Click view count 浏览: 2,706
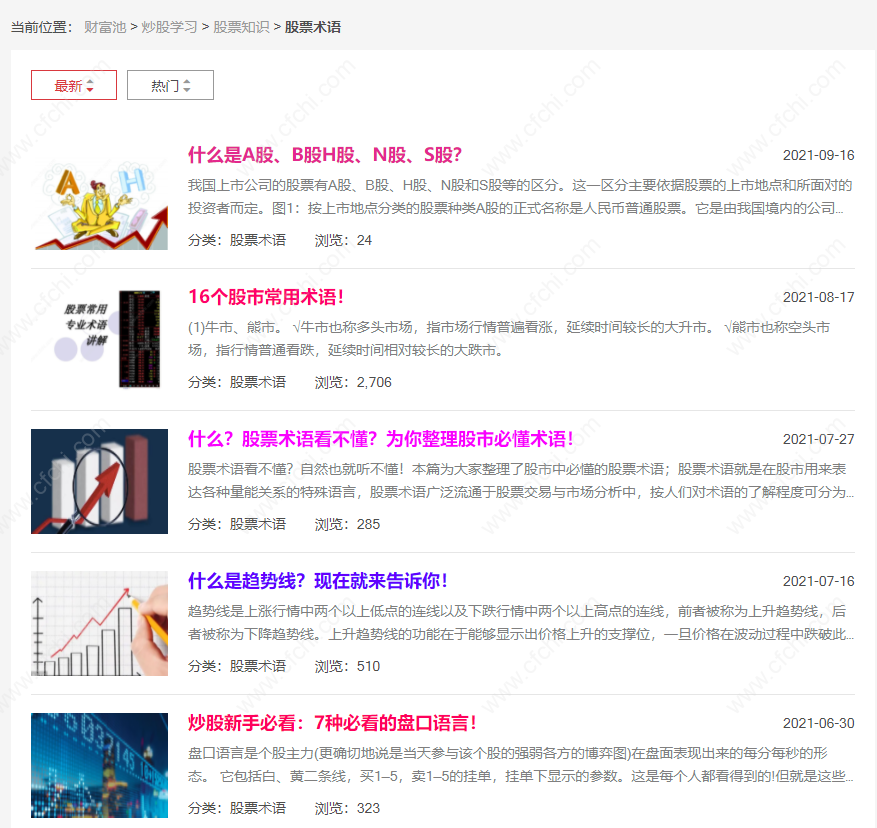Viewport: 877px width, 828px height. [x=353, y=383]
